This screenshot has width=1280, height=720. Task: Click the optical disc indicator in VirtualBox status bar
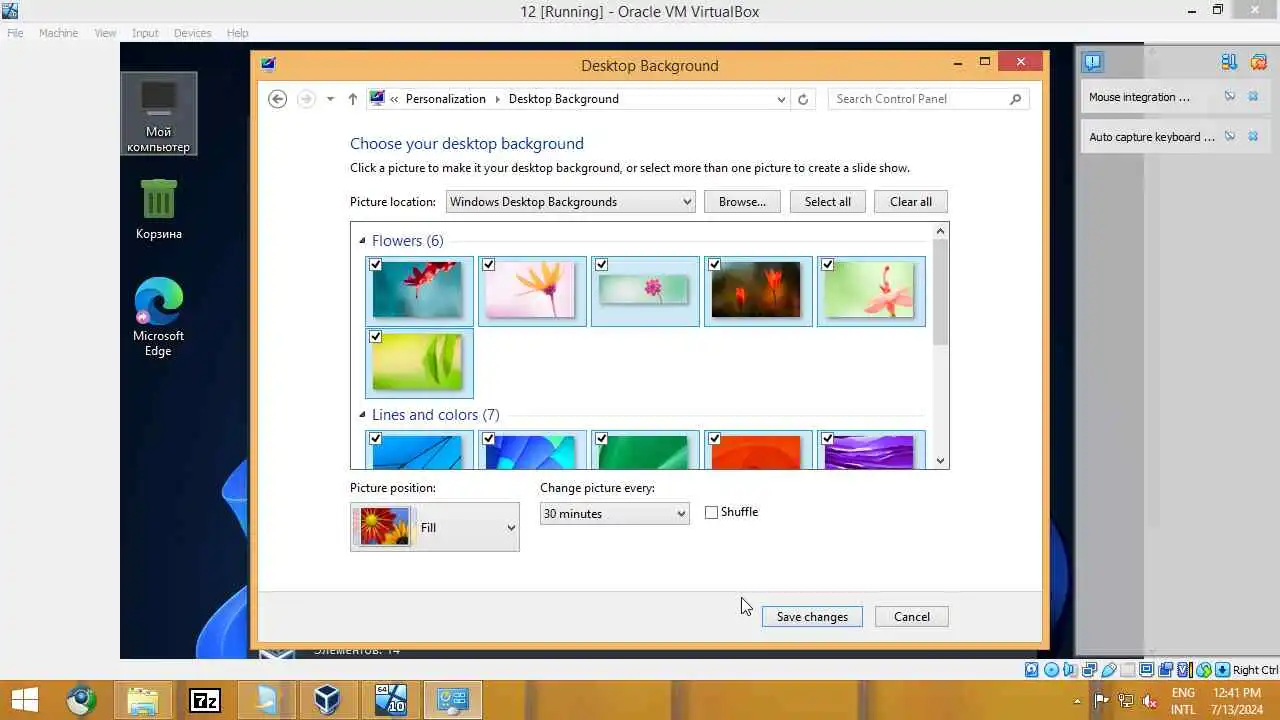1051,670
